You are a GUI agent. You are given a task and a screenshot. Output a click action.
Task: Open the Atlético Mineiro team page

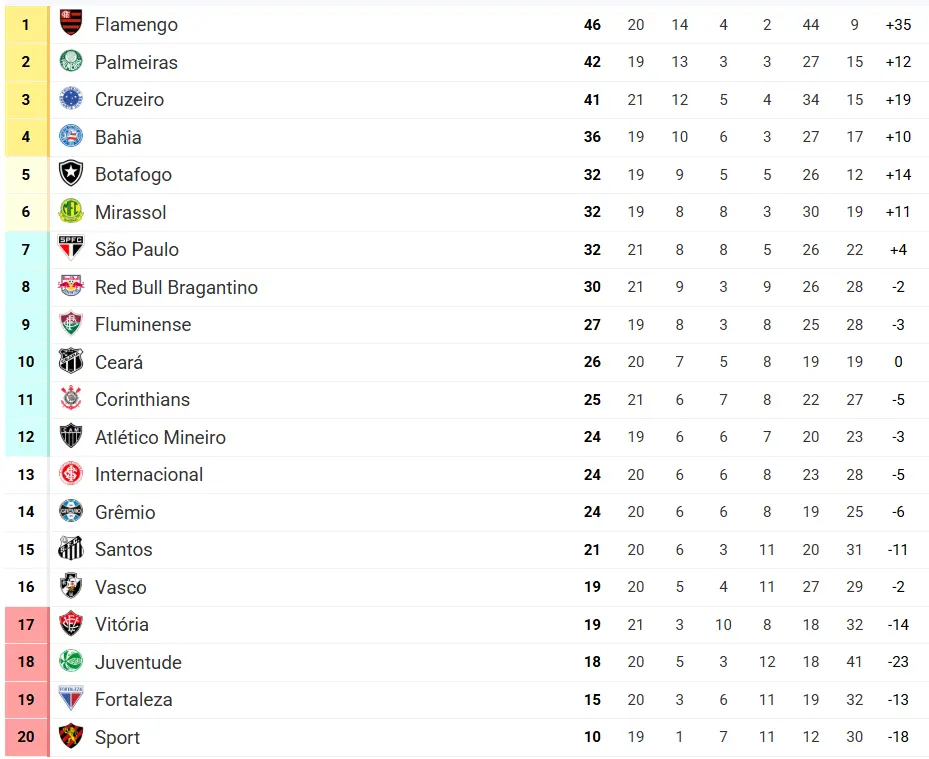[x=160, y=437]
